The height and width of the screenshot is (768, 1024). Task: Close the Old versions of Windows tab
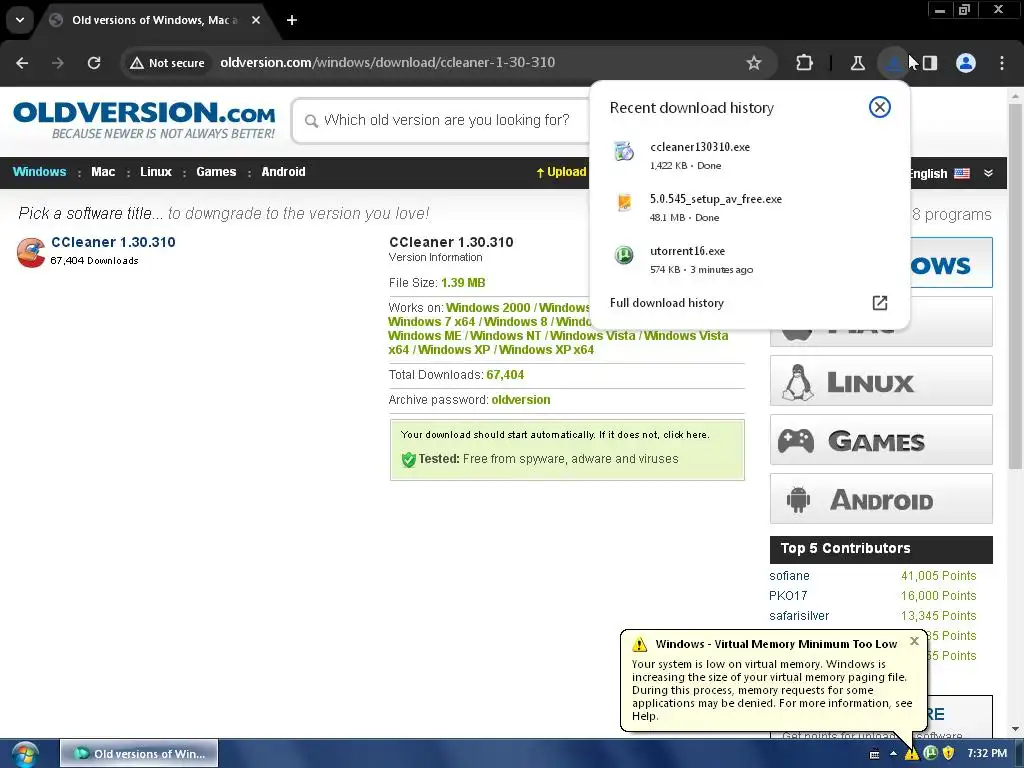[256, 20]
